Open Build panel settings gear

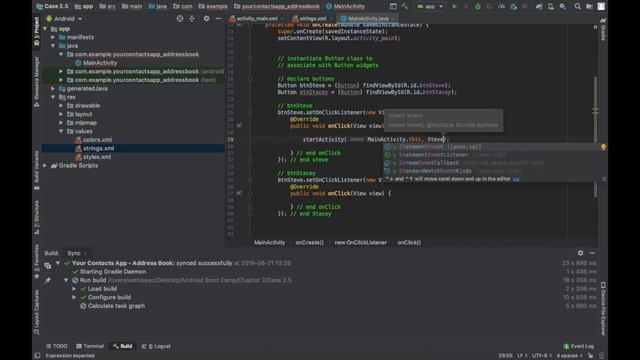tap(580, 253)
